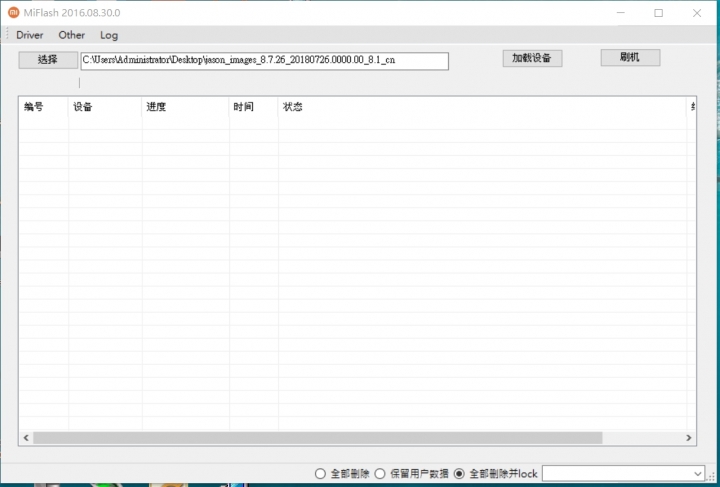Click the 选择 (select) button
This screenshot has width=720, height=487.
point(48,60)
